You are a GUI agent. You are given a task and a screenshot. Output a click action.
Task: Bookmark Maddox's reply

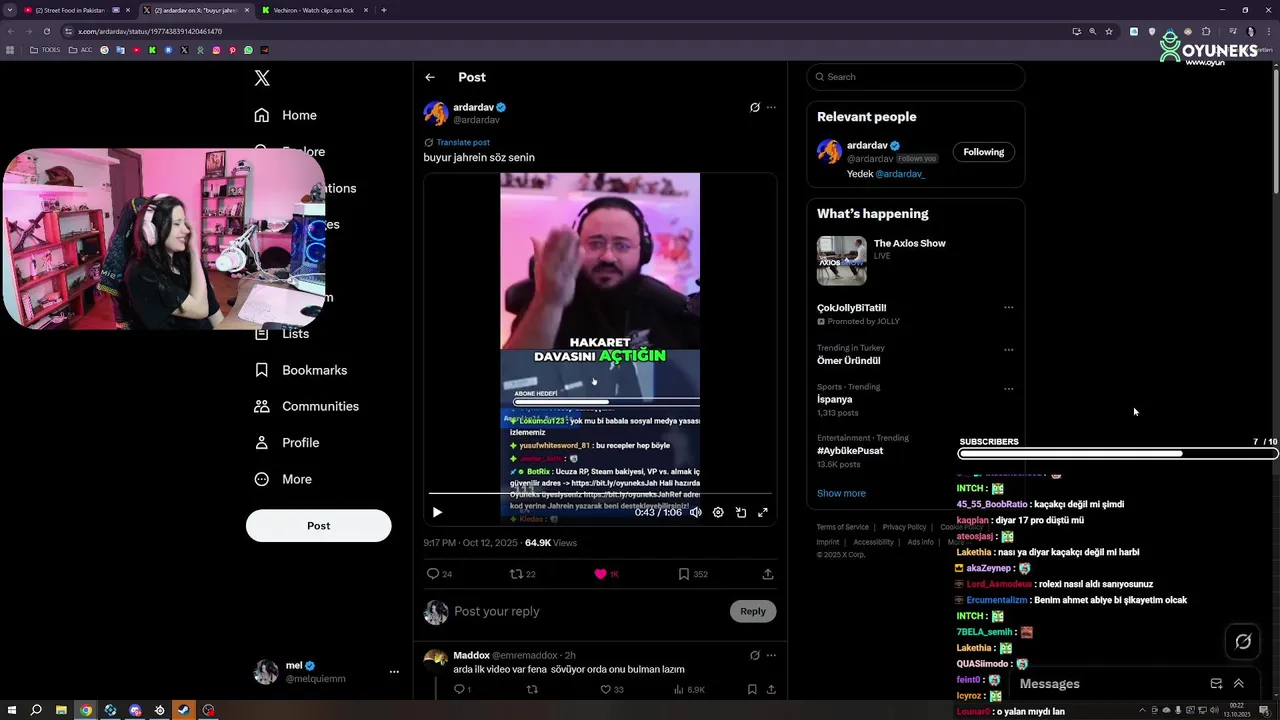[x=752, y=689]
